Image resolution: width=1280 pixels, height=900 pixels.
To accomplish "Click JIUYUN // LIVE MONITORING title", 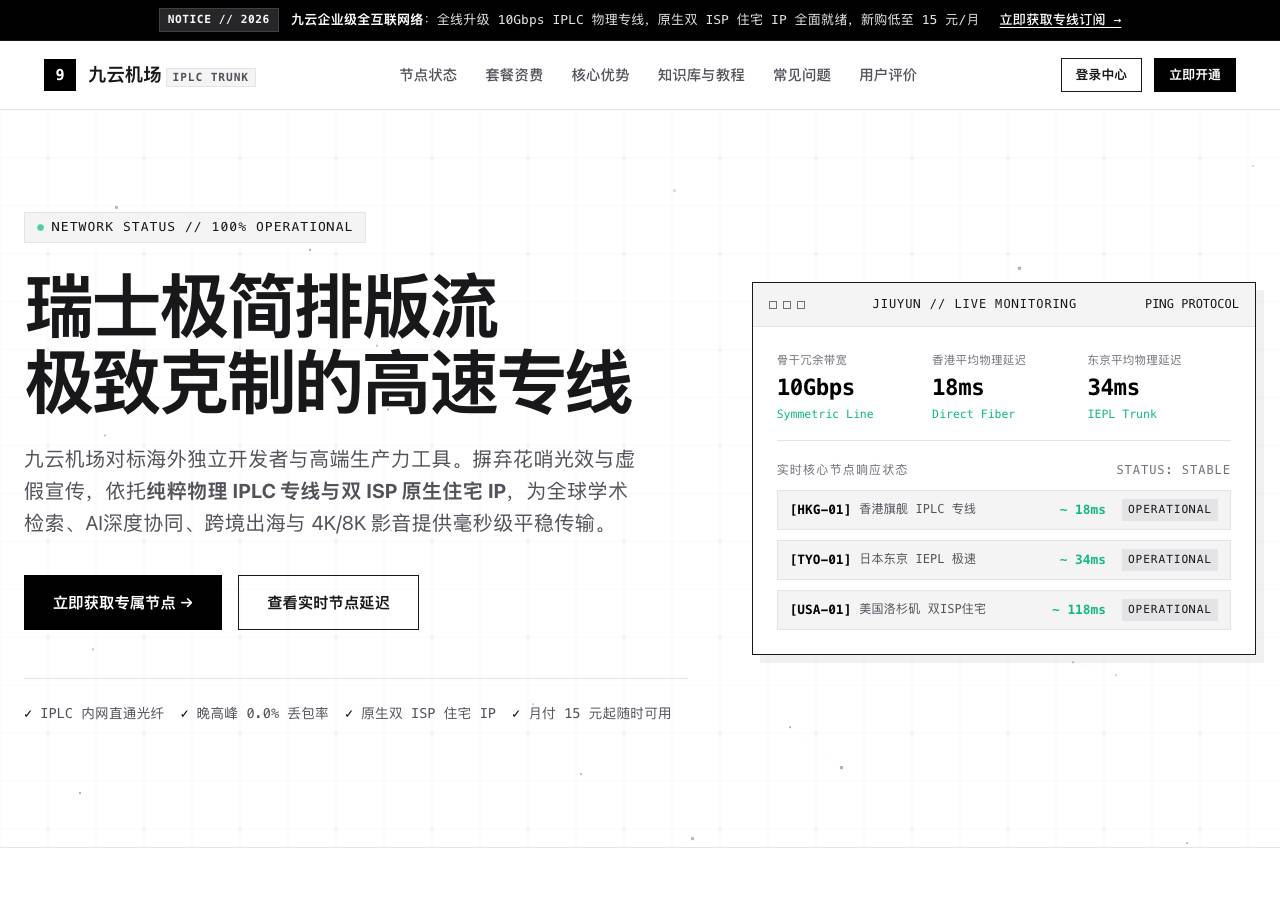I will [974, 304].
